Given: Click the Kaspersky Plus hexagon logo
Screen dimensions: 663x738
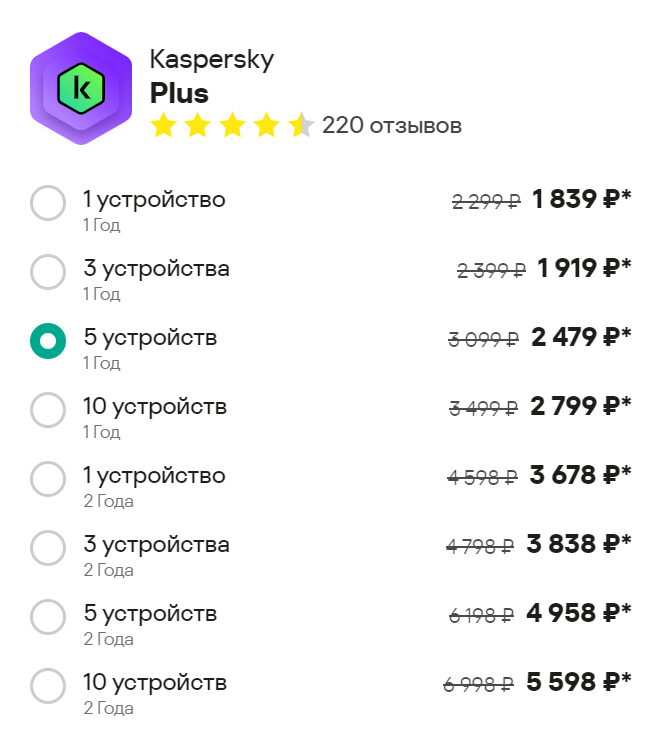Looking at the screenshot, I should [x=81, y=88].
